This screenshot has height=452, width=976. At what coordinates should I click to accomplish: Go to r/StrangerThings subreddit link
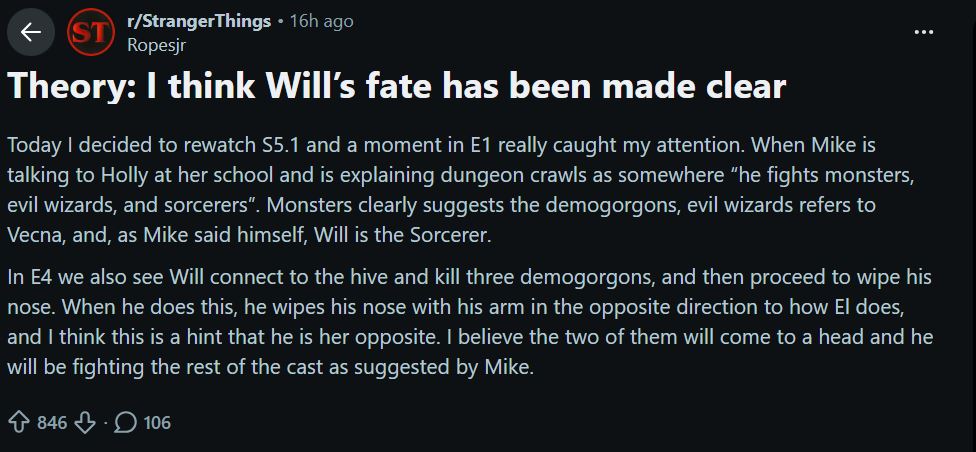[199, 21]
